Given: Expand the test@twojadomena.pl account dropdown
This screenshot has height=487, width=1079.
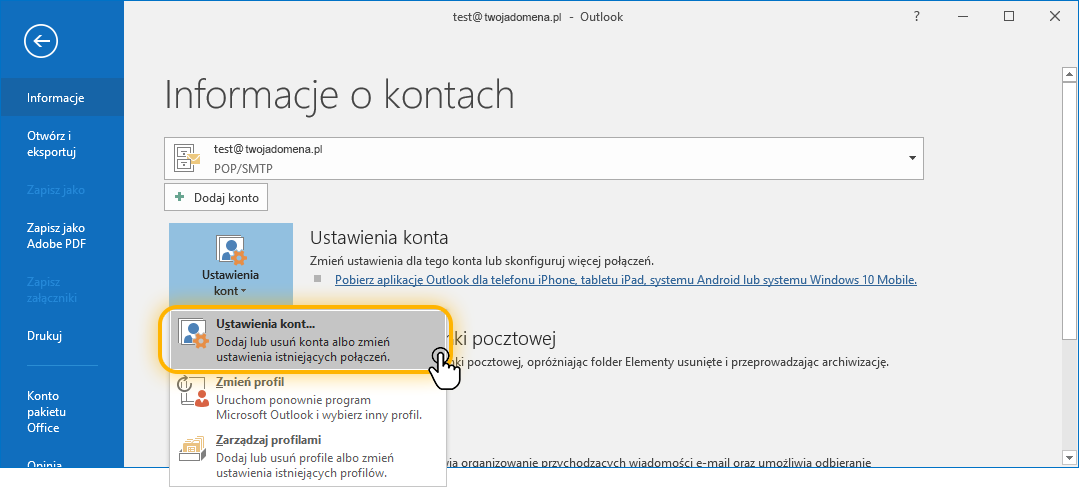Looking at the screenshot, I should (912, 158).
